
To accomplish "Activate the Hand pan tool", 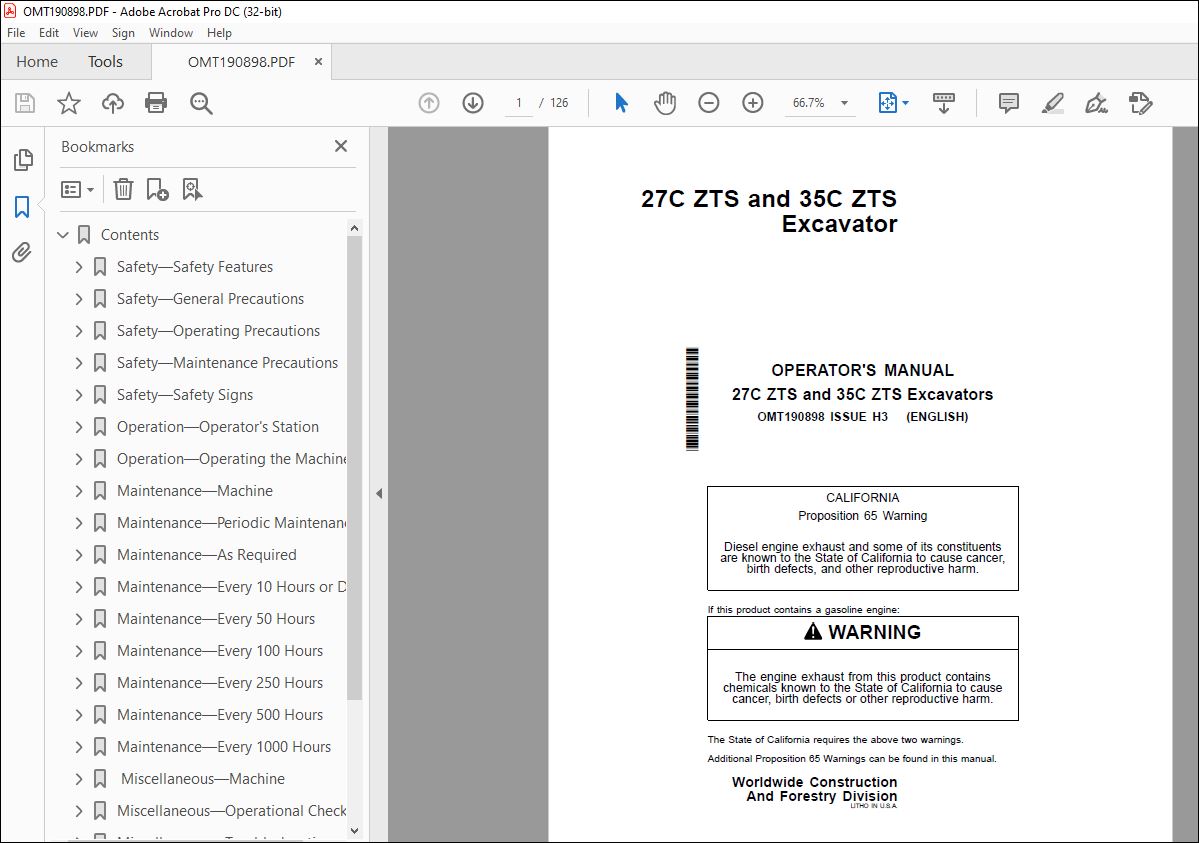I will [x=665, y=103].
